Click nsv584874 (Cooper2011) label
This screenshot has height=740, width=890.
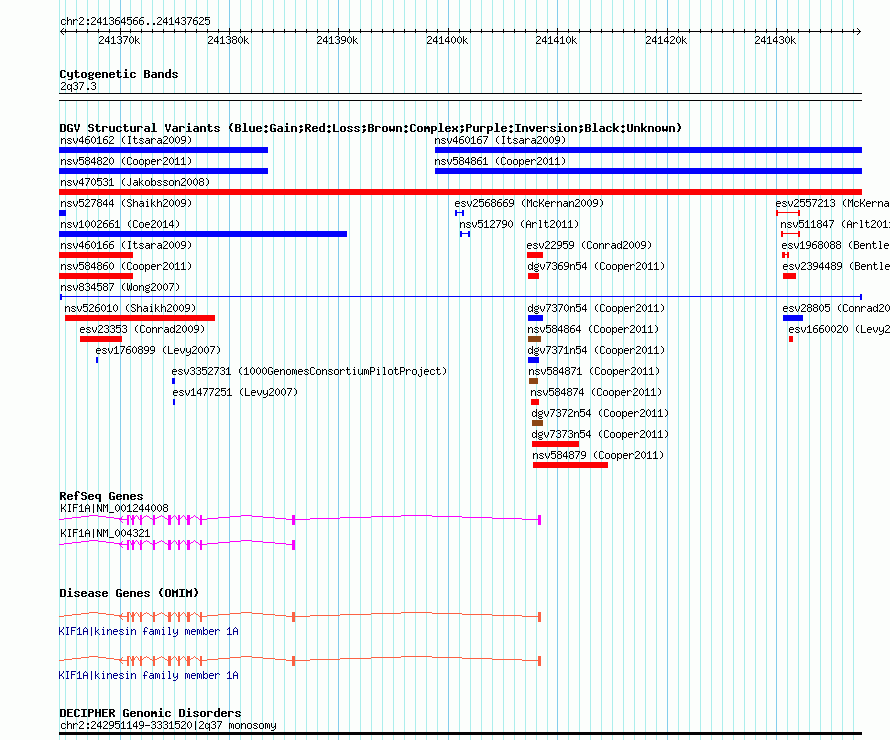[596, 392]
